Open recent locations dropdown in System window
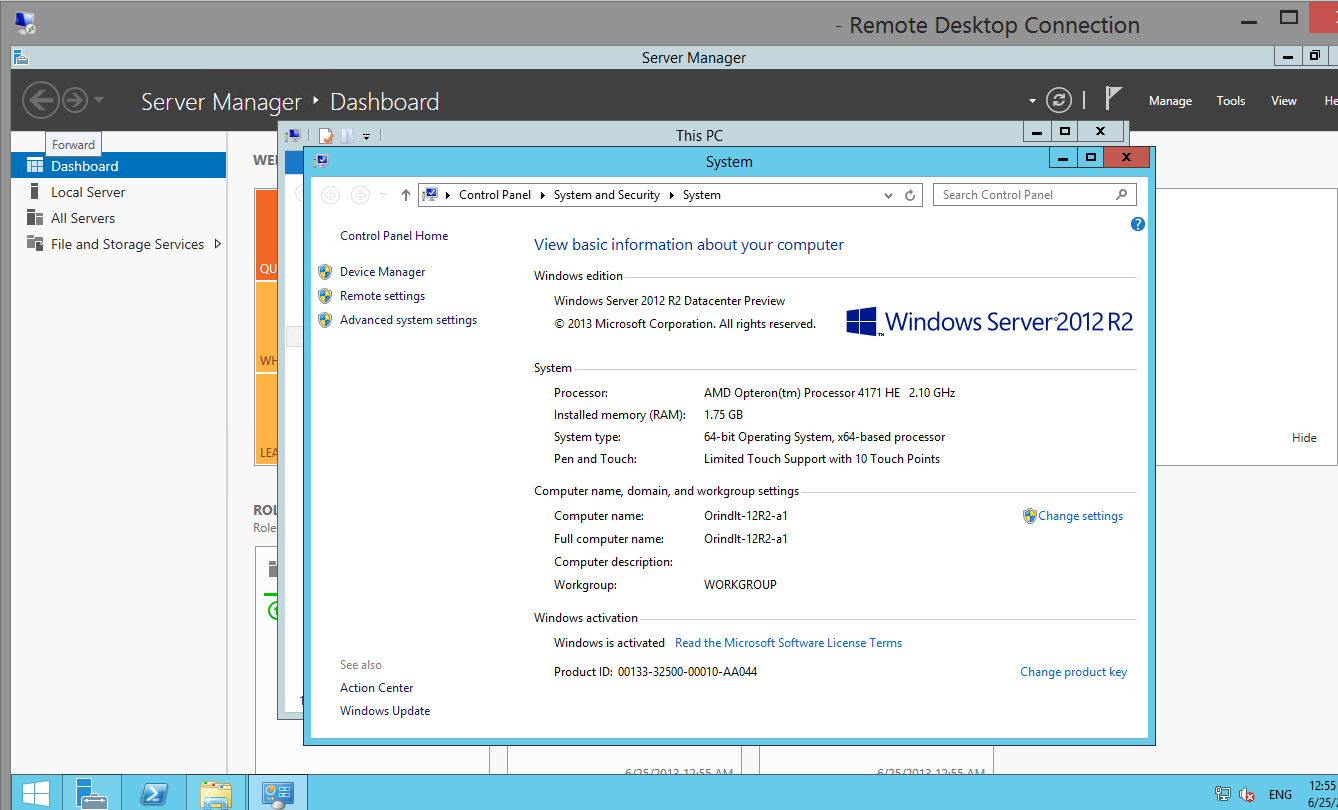1338x810 pixels. pos(383,195)
